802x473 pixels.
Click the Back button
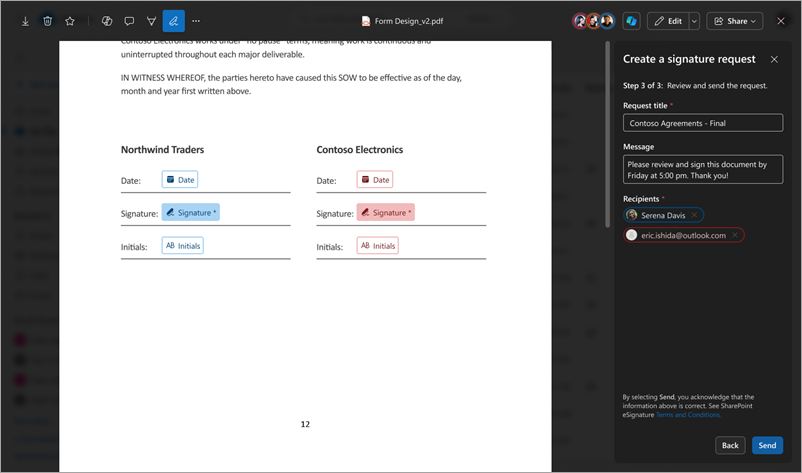(x=730, y=445)
